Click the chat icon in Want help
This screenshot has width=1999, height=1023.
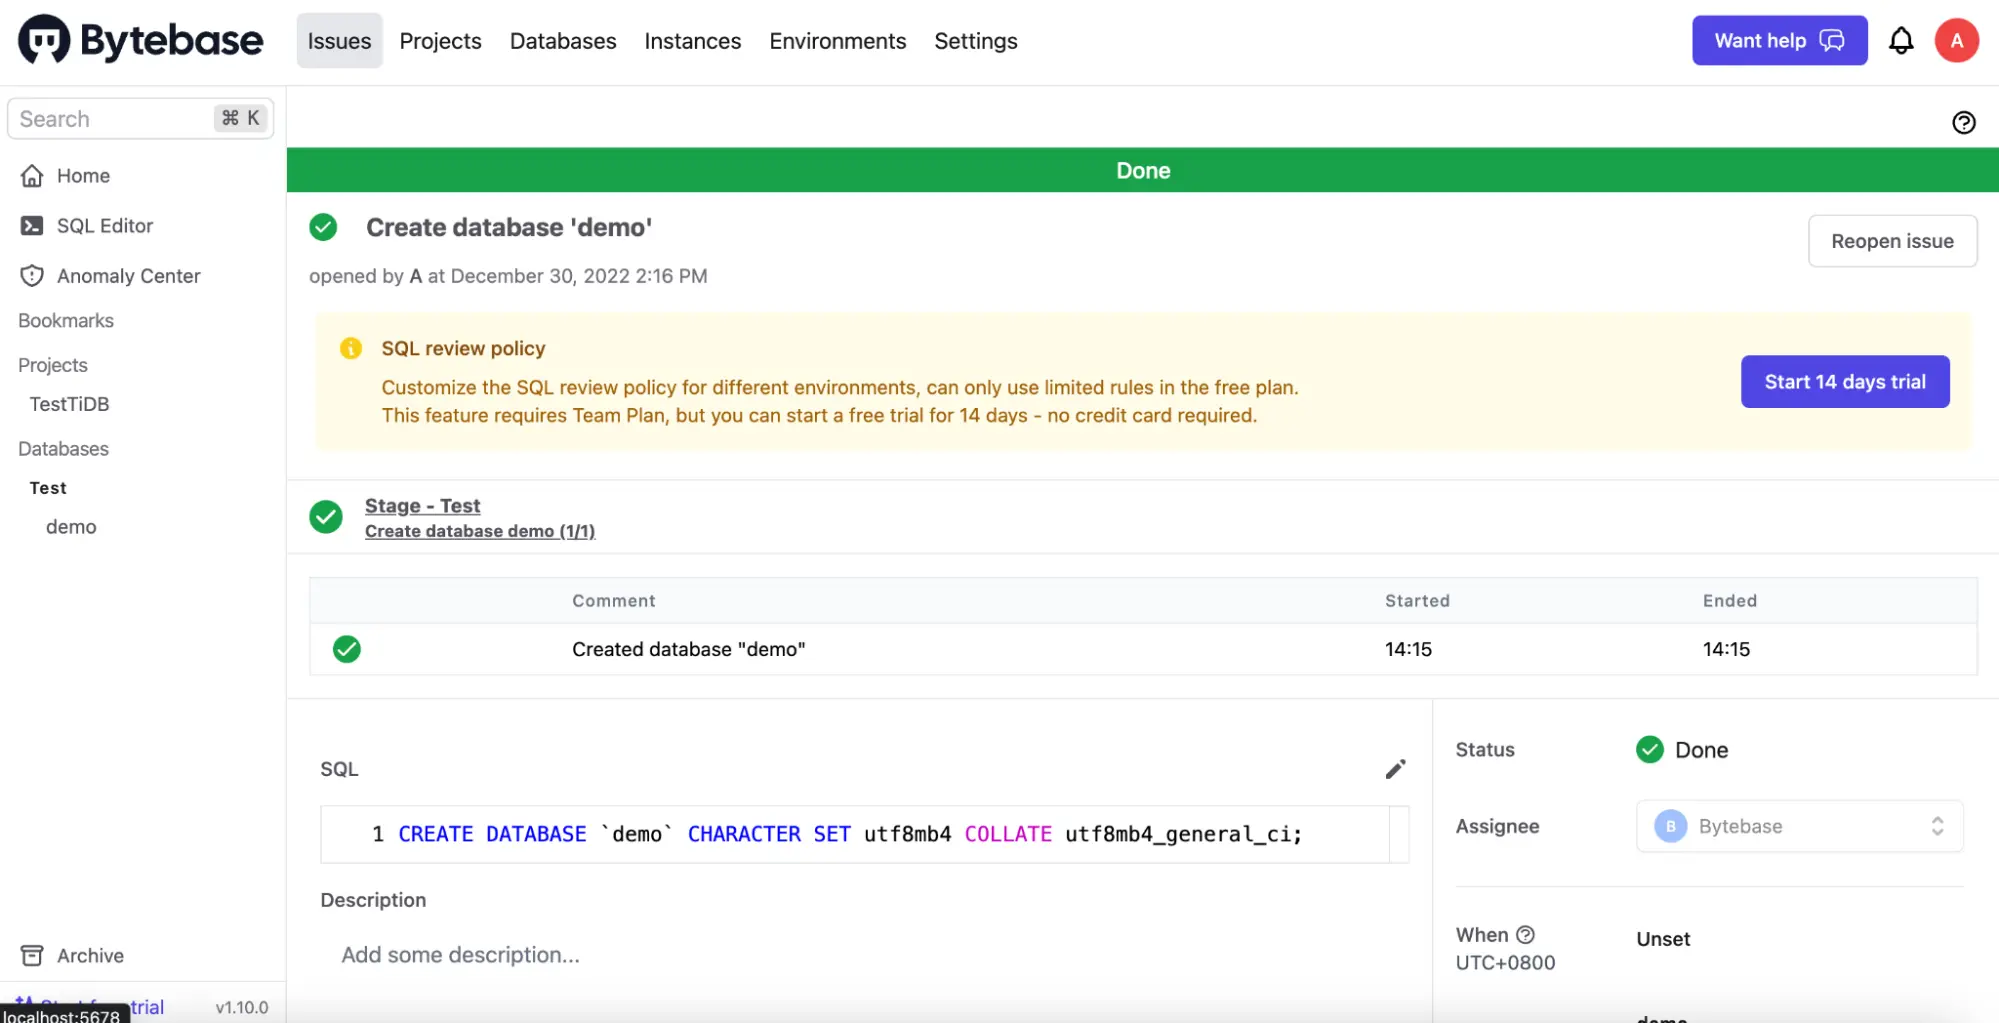(1832, 41)
